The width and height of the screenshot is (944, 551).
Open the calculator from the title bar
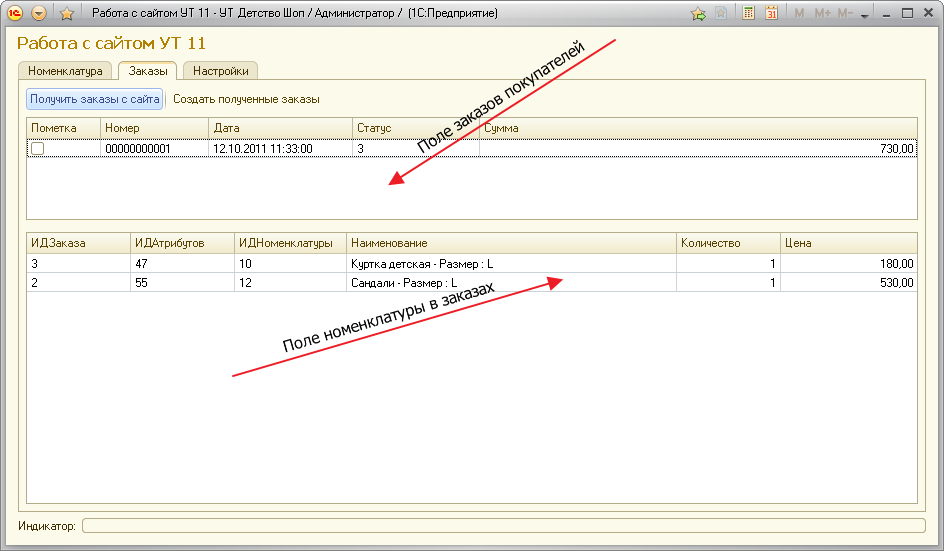pos(749,13)
